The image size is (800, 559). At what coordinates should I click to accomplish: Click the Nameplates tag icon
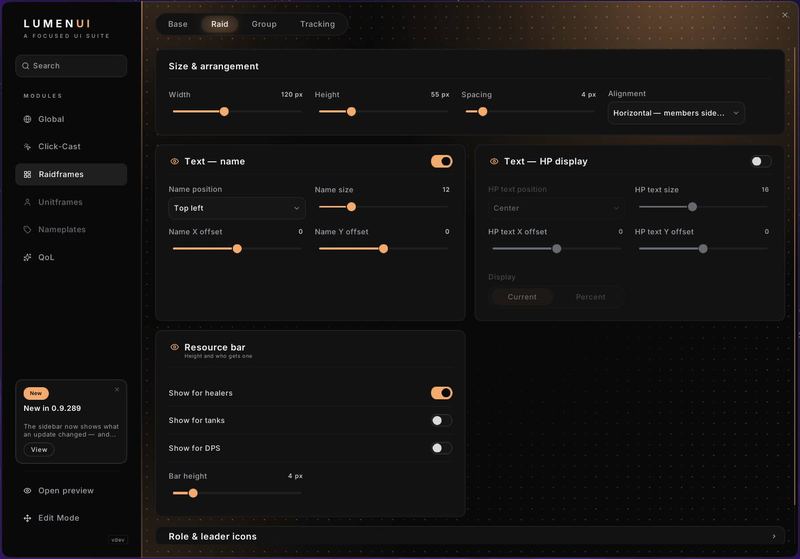pos(28,230)
